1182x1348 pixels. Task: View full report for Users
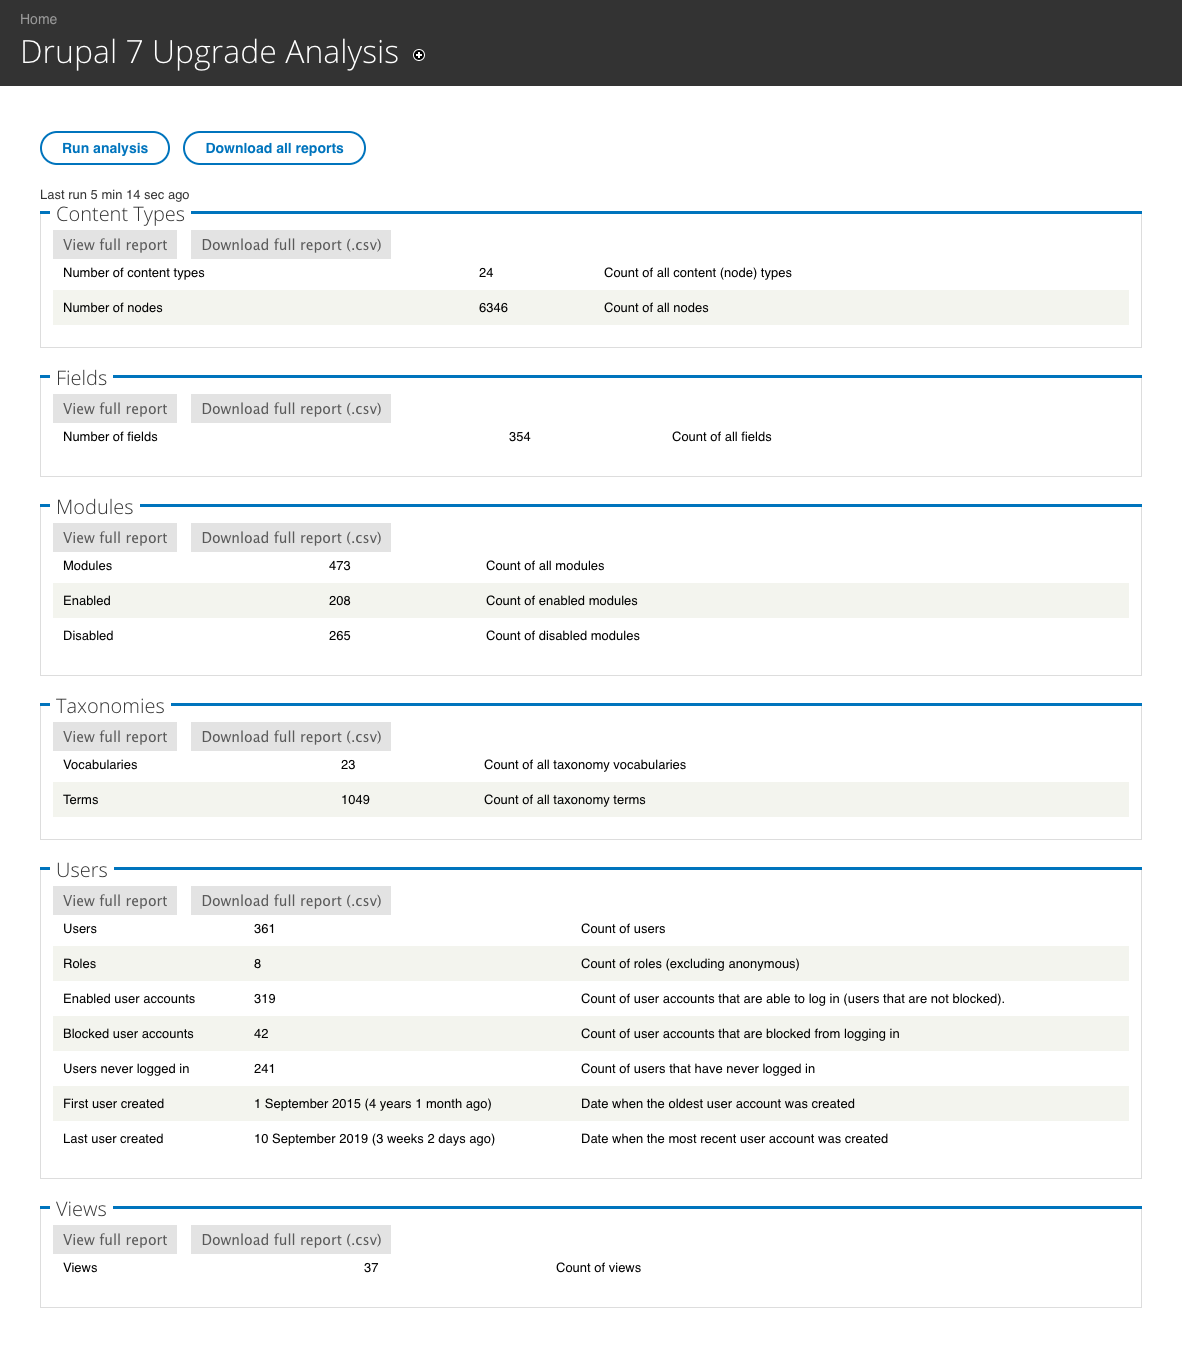coord(114,900)
